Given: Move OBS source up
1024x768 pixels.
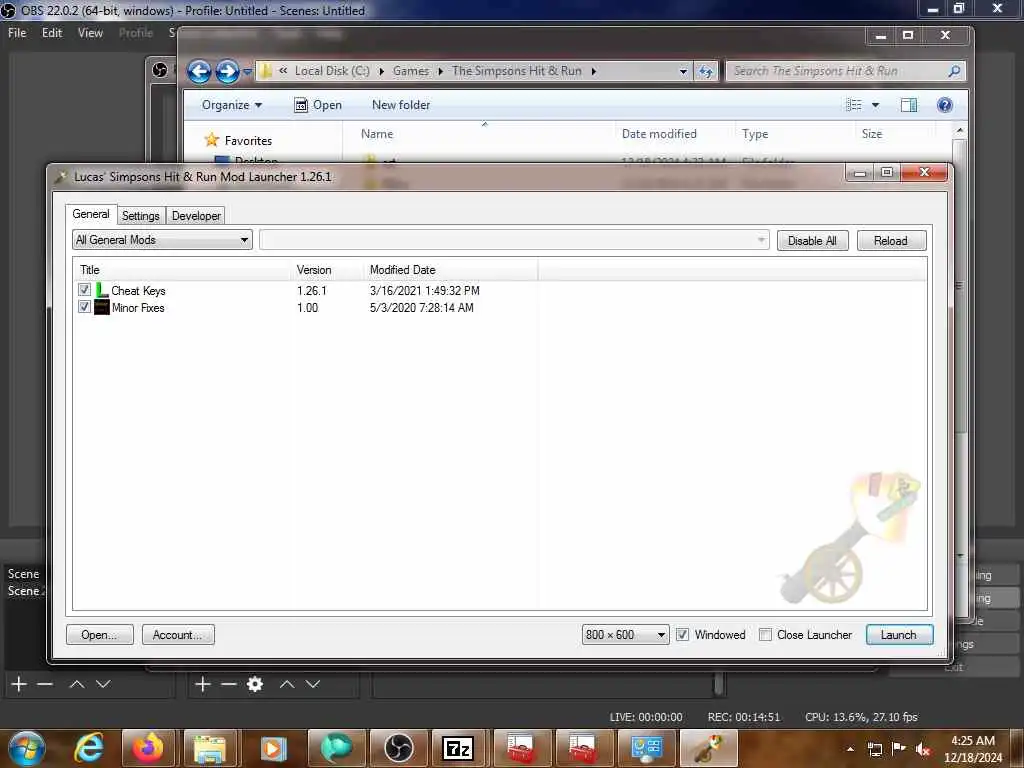Looking at the screenshot, I should pyautogui.click(x=287, y=684).
